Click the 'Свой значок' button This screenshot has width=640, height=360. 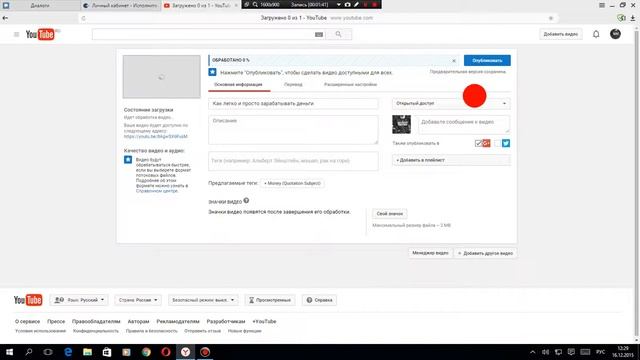click(x=389, y=213)
